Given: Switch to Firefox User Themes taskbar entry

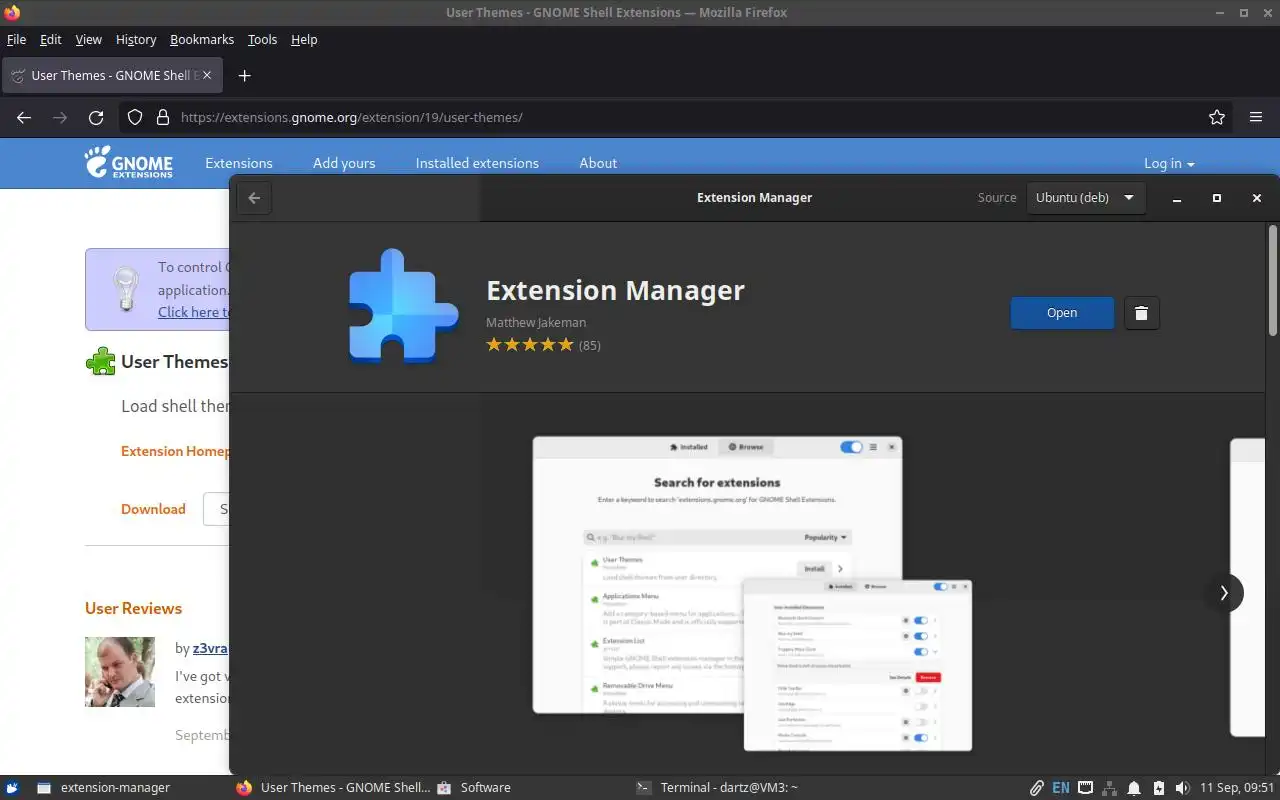Looking at the screenshot, I should [335, 787].
